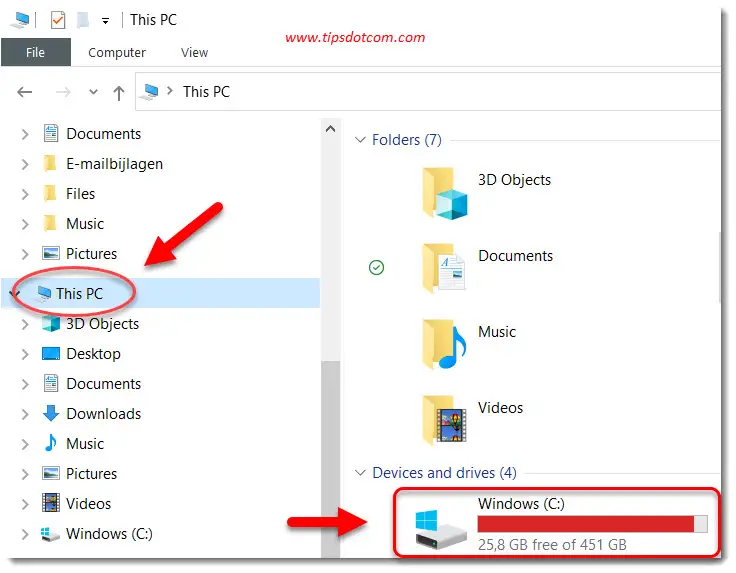Expand the Downloads tree node

(25, 415)
